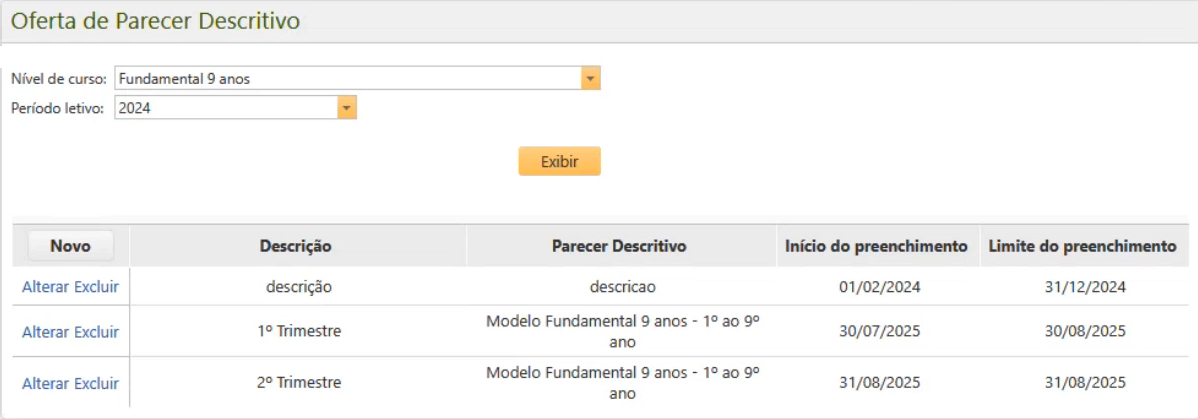Click the Fundamental 9 anos combo field
Viewport: 1198px width, 419px height.
tap(347, 78)
